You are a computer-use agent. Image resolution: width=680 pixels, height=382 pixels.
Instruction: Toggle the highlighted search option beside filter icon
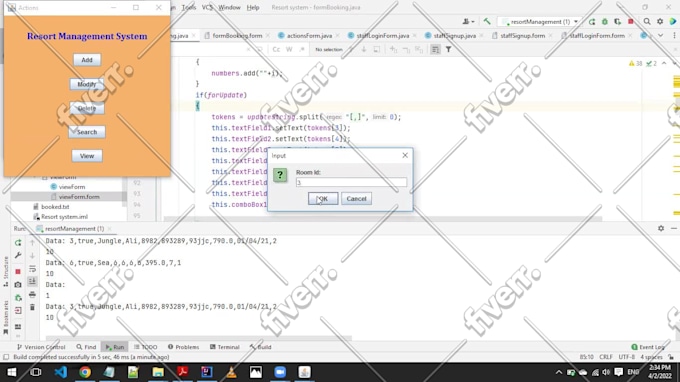pos(435,49)
